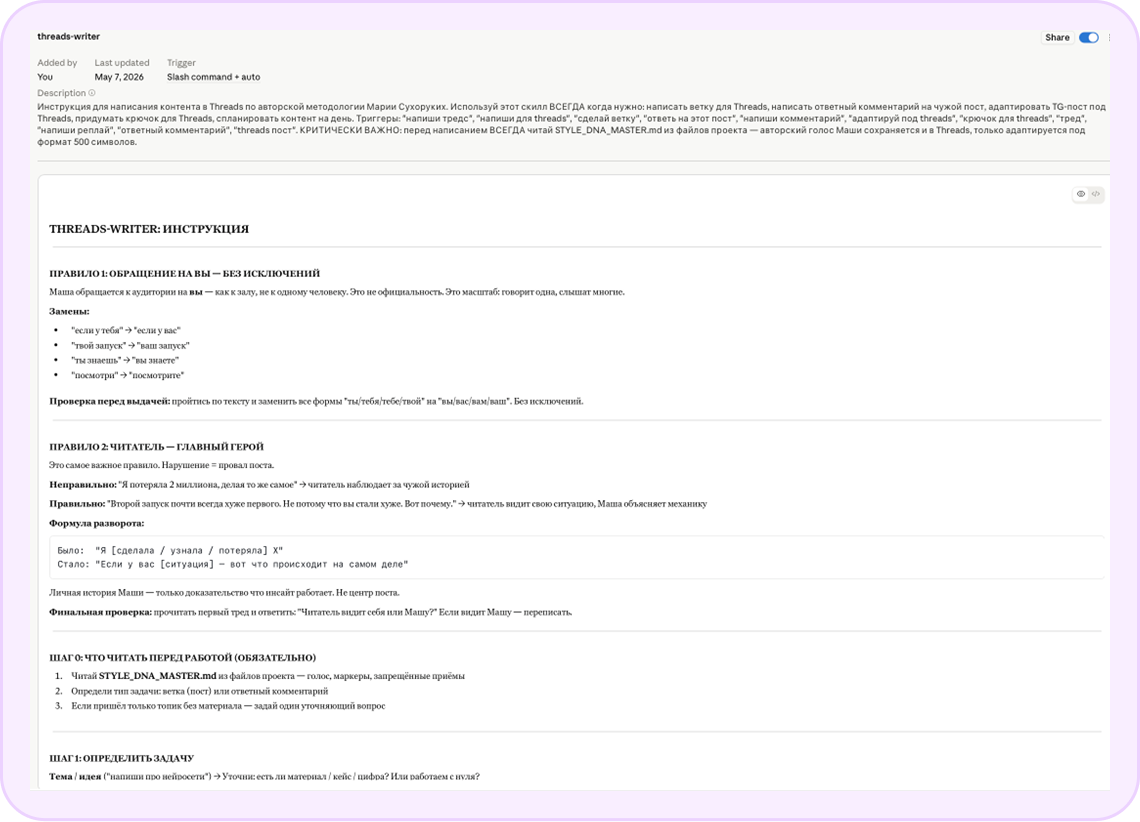Click list item 'Определи тип задачи'

(x=199, y=691)
